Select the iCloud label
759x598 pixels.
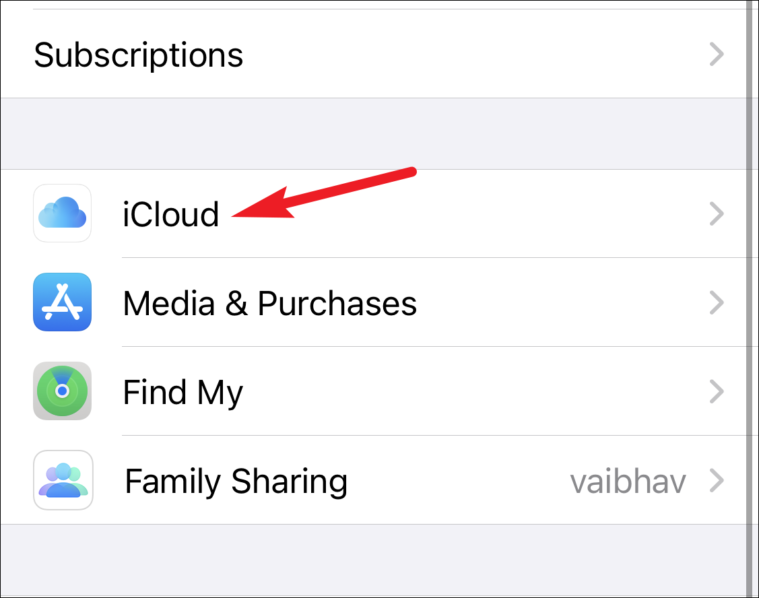(171, 214)
